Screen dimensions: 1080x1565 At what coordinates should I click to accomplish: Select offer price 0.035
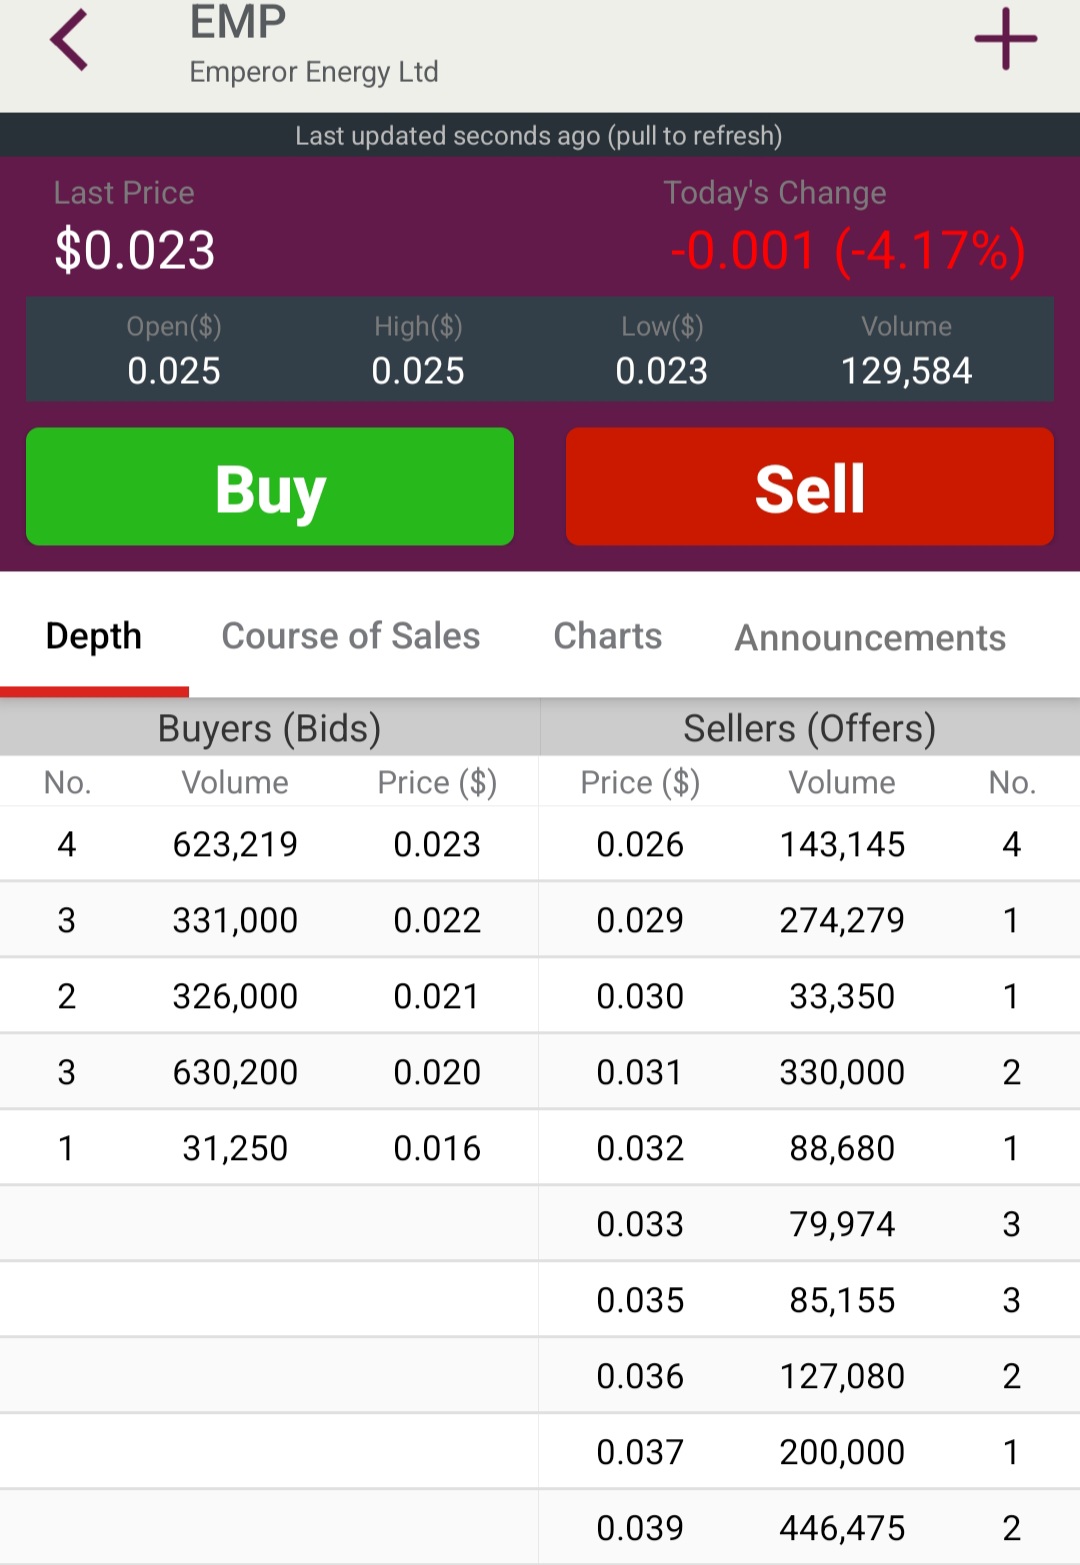[x=640, y=1301]
